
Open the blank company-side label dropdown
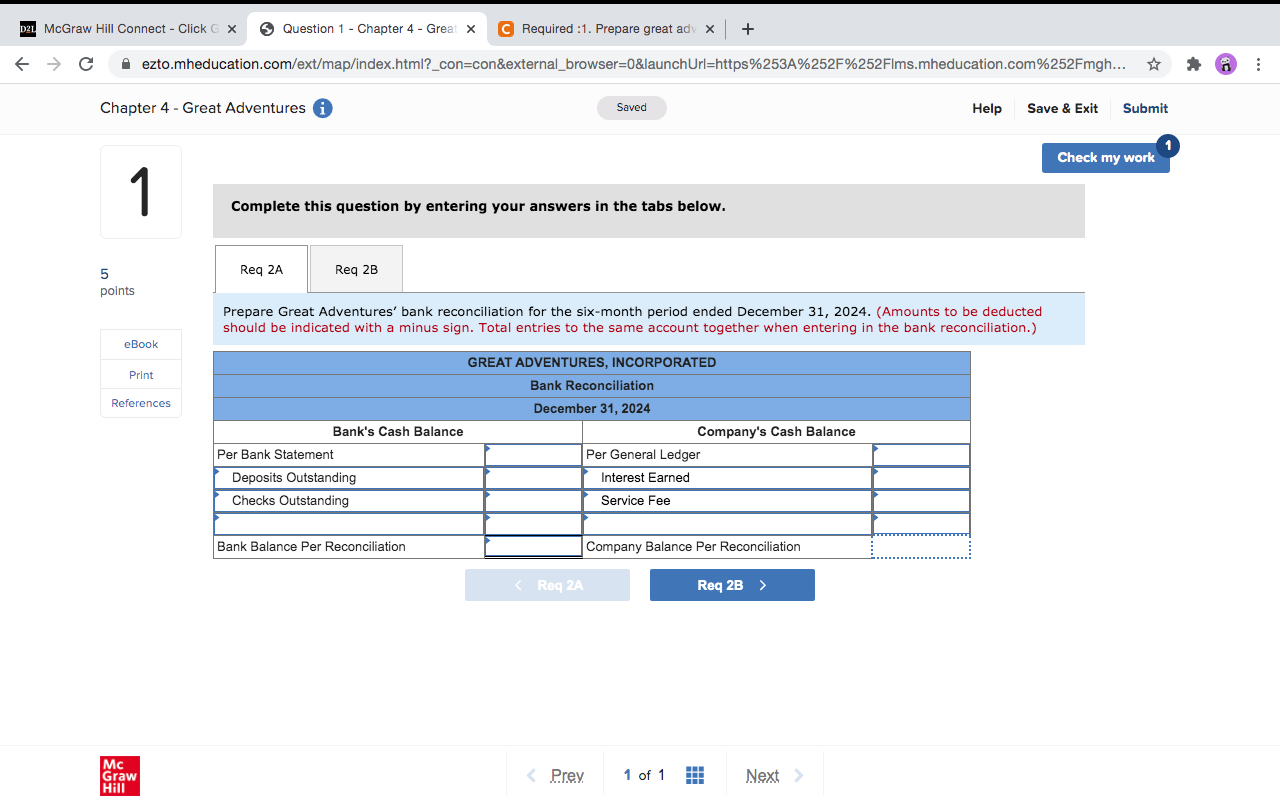coord(728,524)
